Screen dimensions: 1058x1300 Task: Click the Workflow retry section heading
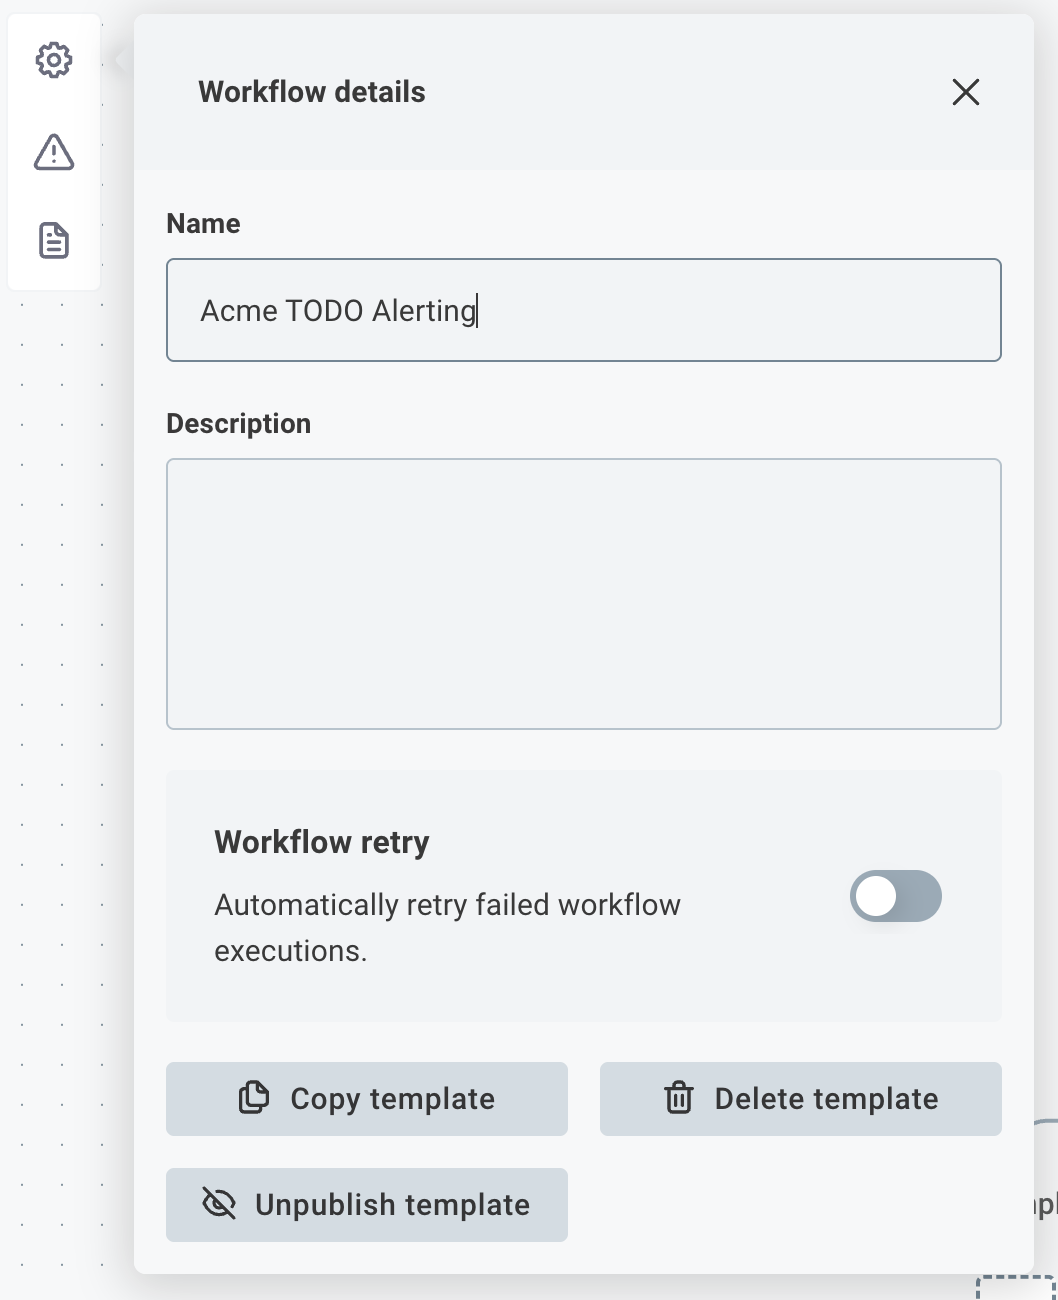click(x=321, y=842)
